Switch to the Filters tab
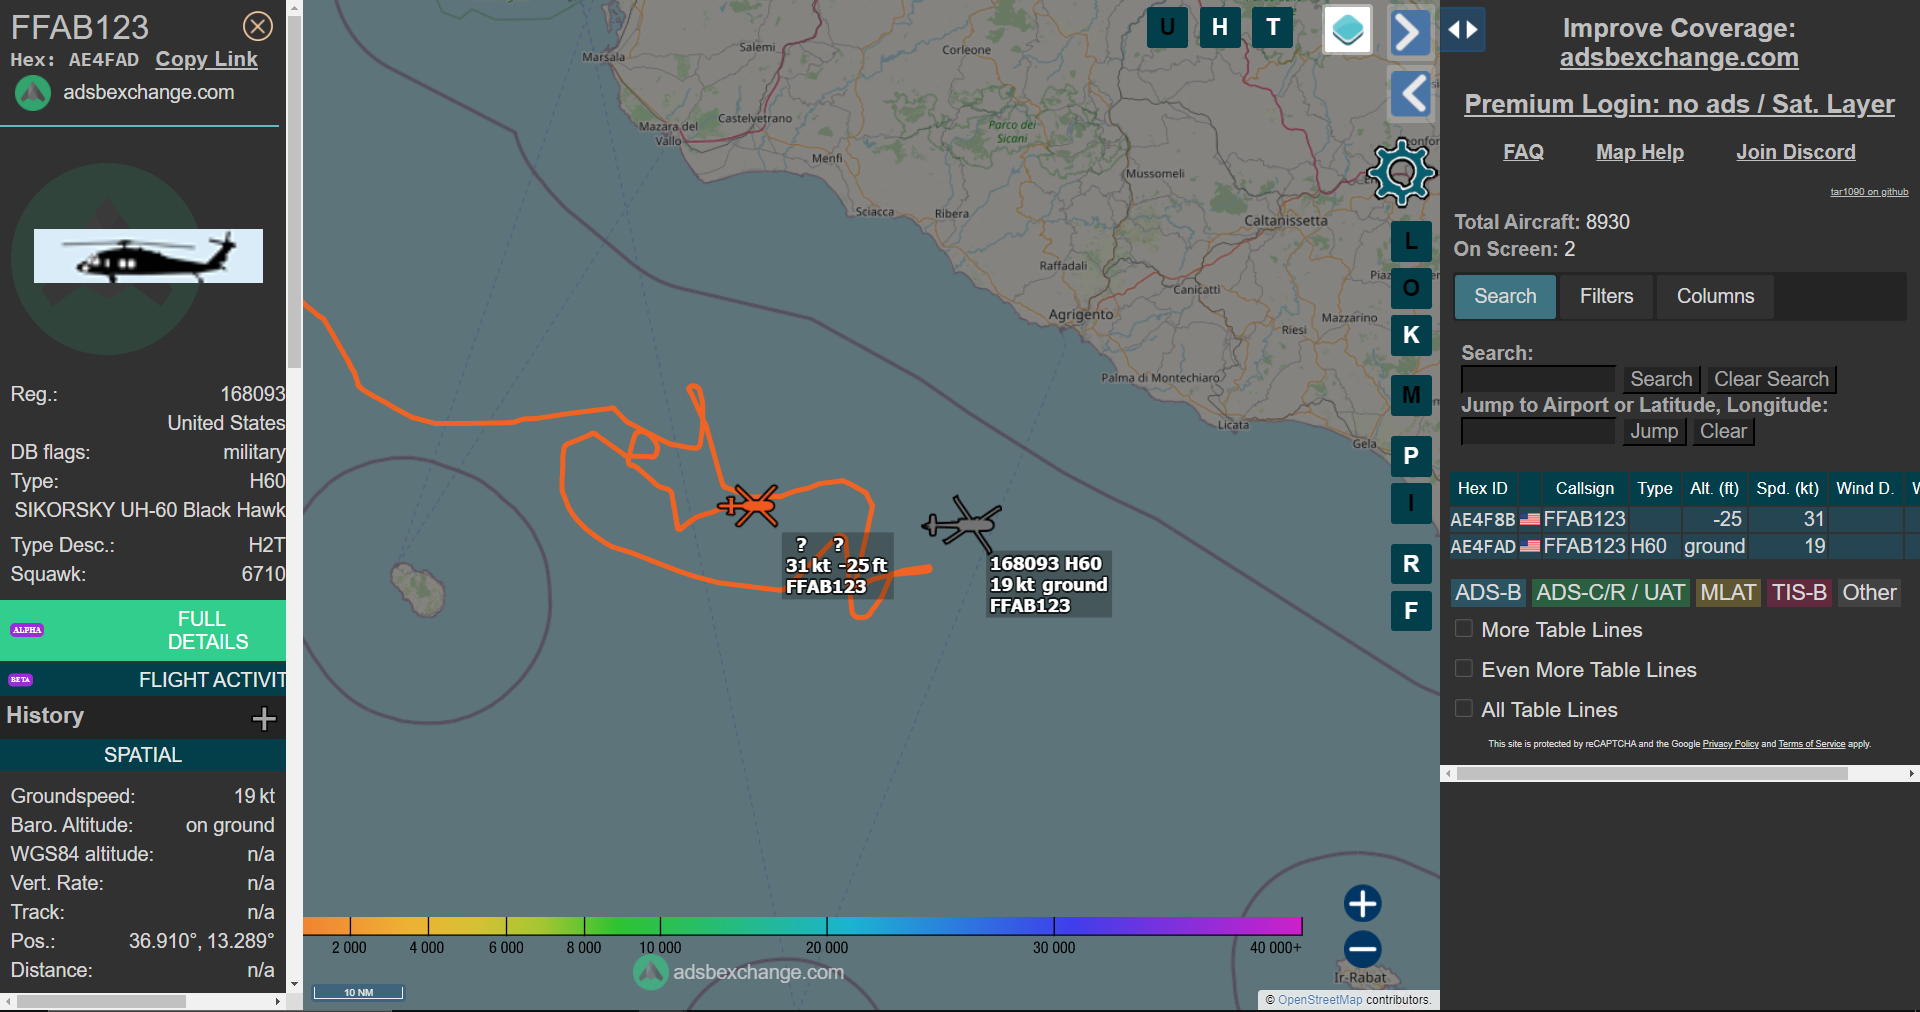Screen dimensions: 1920x1012 [1606, 297]
